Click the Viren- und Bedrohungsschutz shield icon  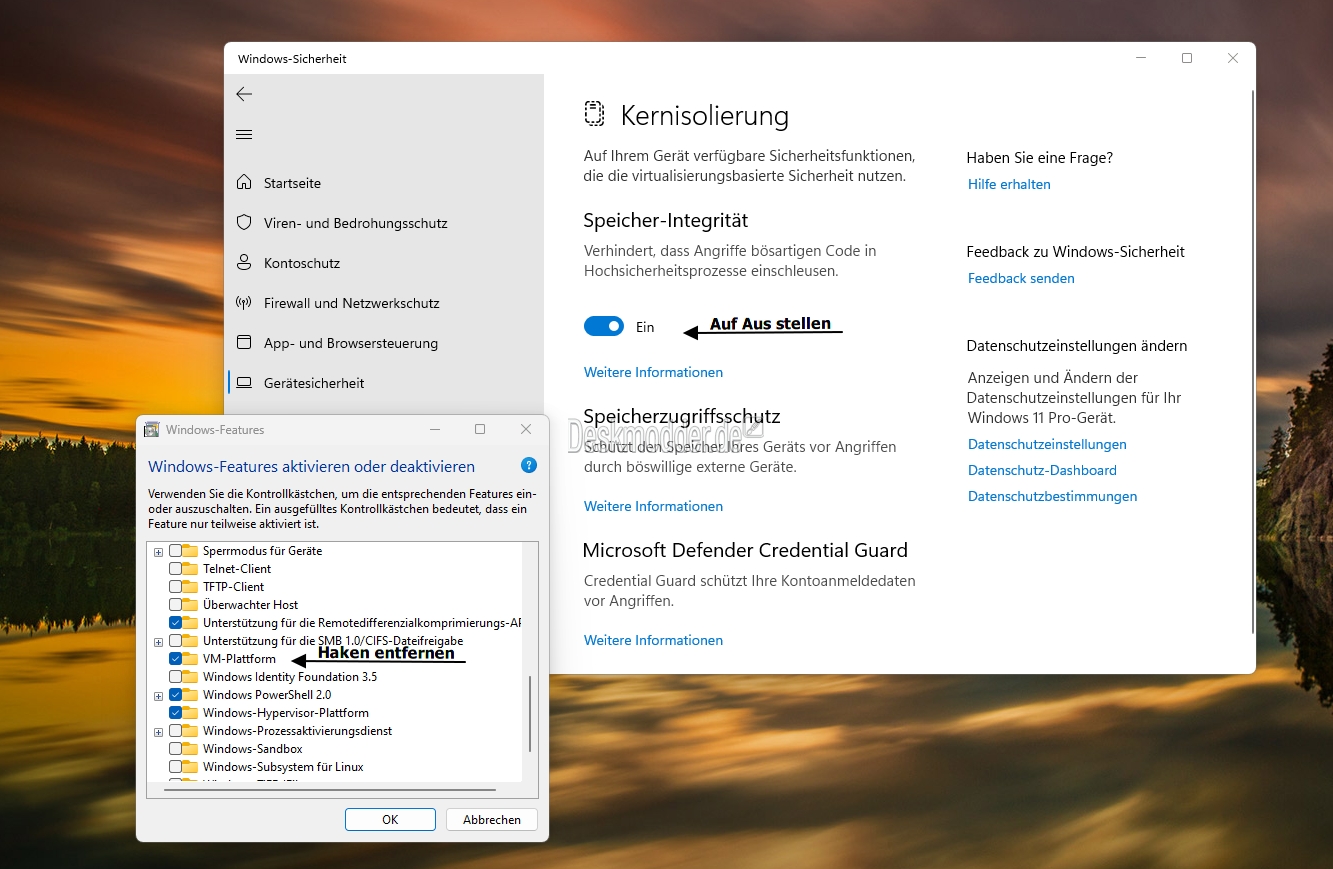click(x=244, y=223)
